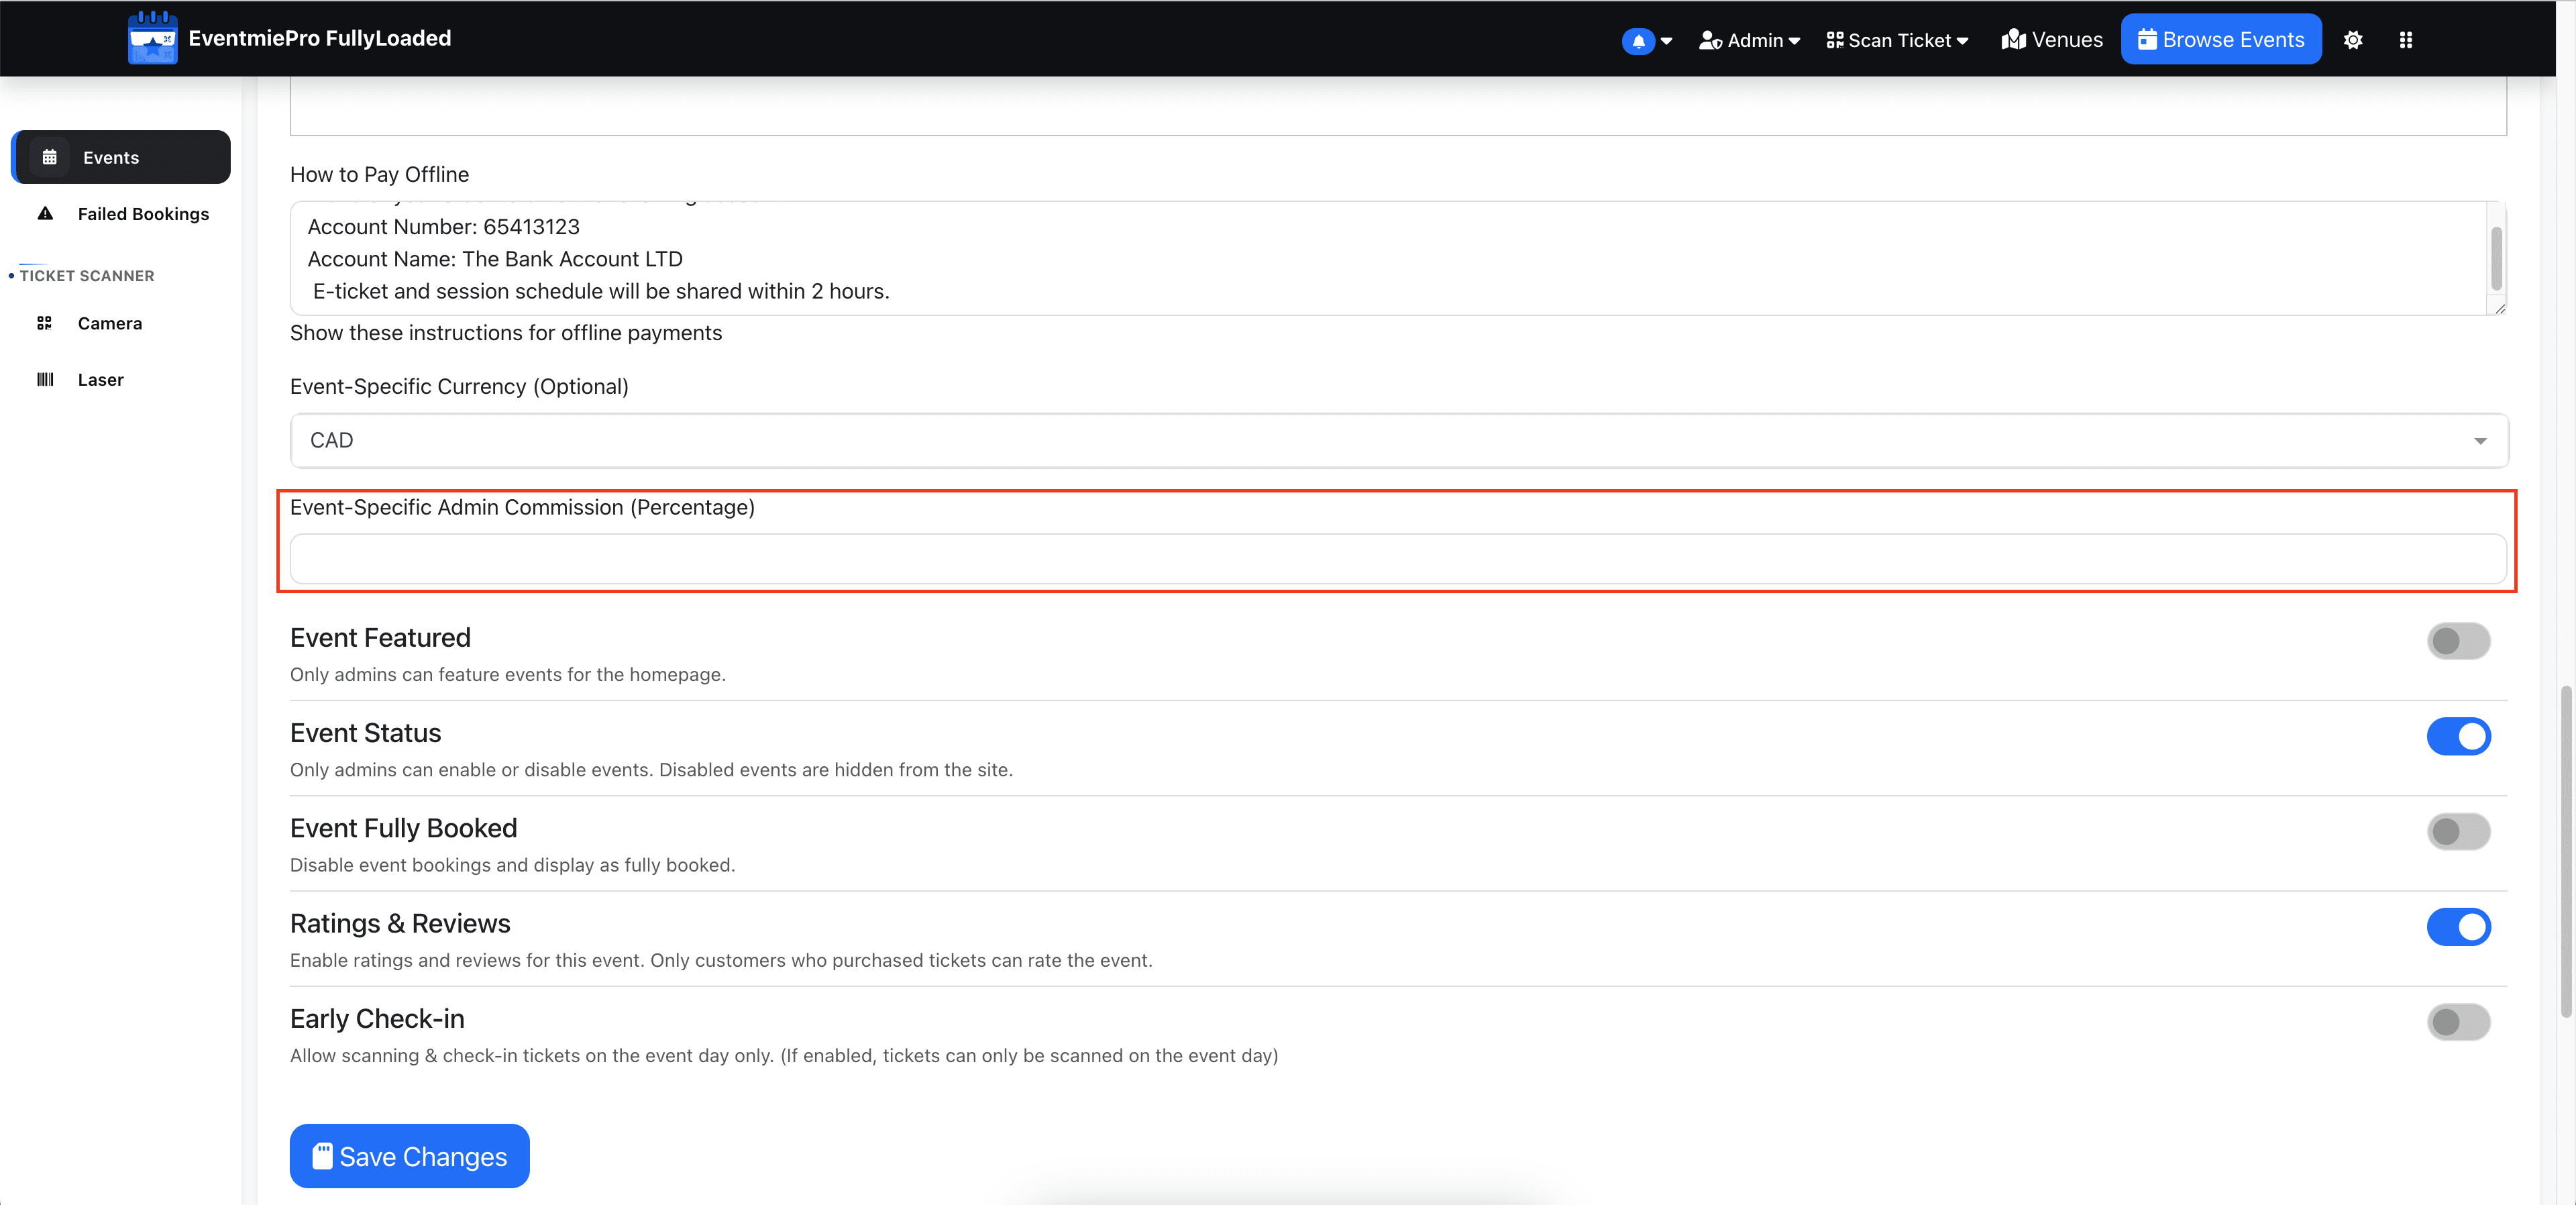2576x1205 pixels.
Task: Click the EventmiePro FullyLoaded brand title
Action: pos(320,38)
